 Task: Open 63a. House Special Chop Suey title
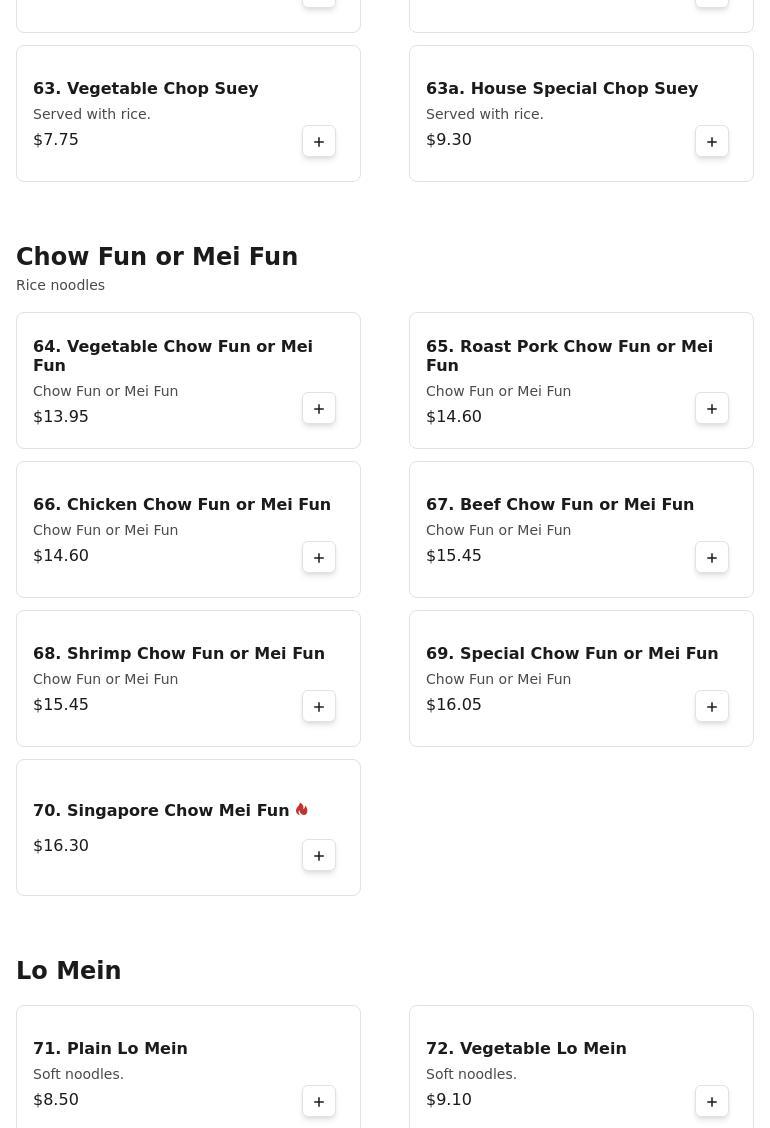point(562,89)
